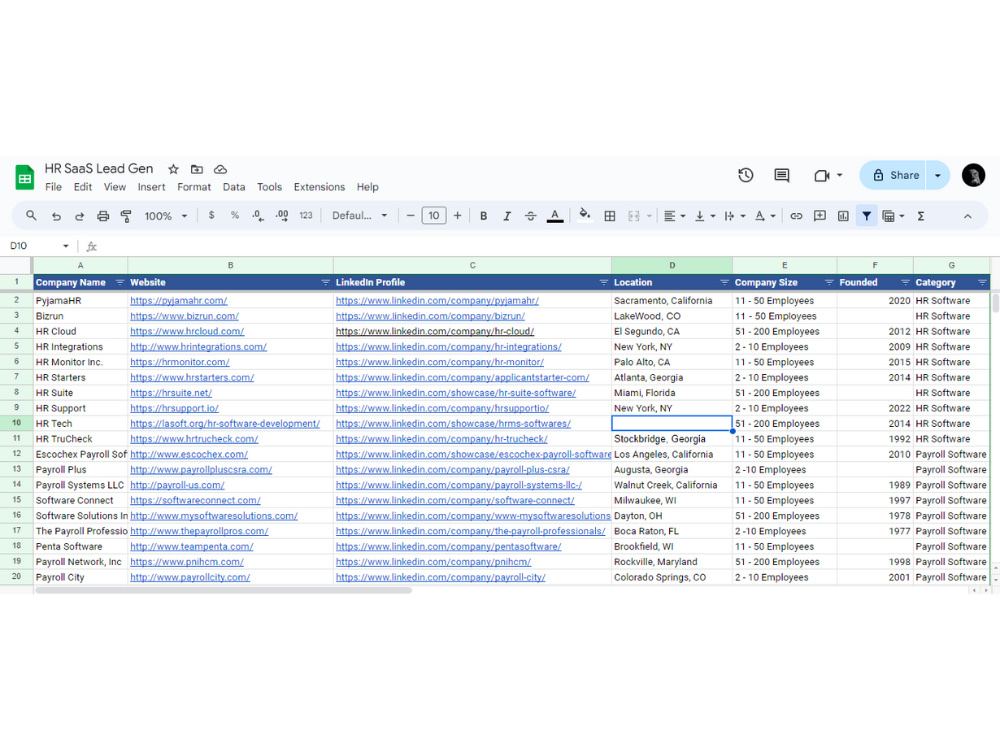Open the fill color picker
1000x750 pixels.
pos(584,215)
